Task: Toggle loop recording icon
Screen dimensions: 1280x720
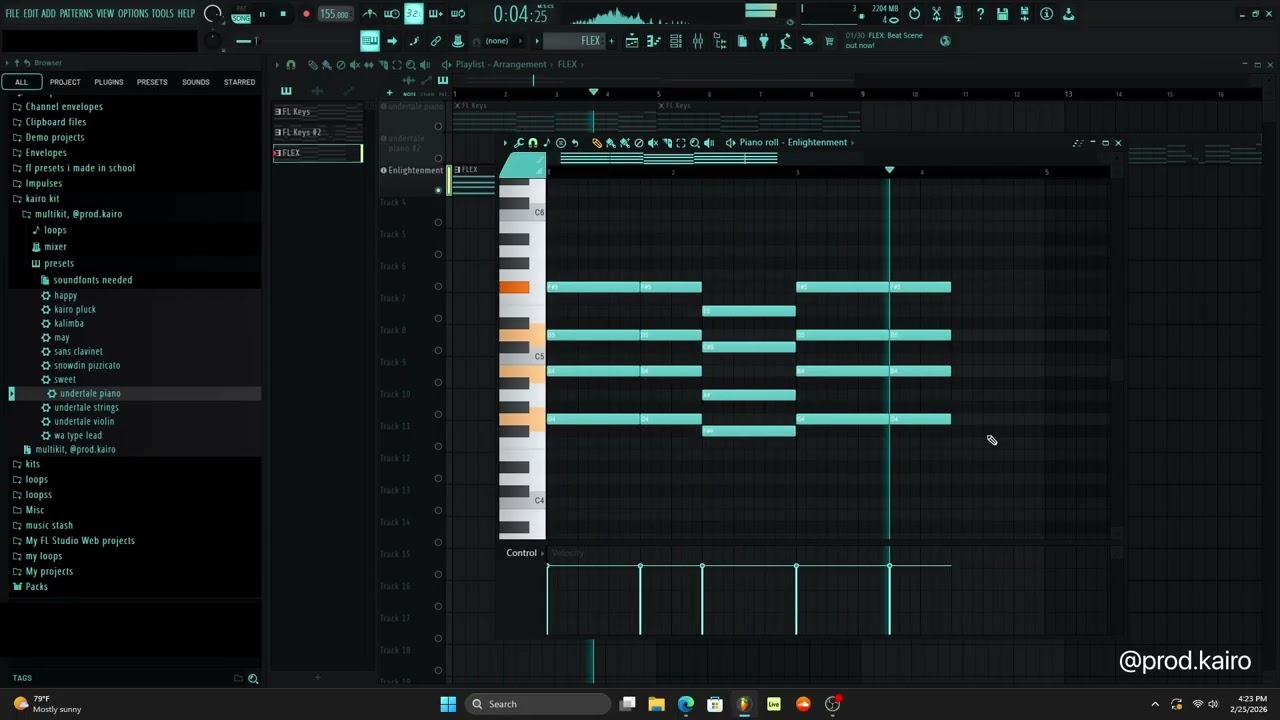Action: coord(457,14)
